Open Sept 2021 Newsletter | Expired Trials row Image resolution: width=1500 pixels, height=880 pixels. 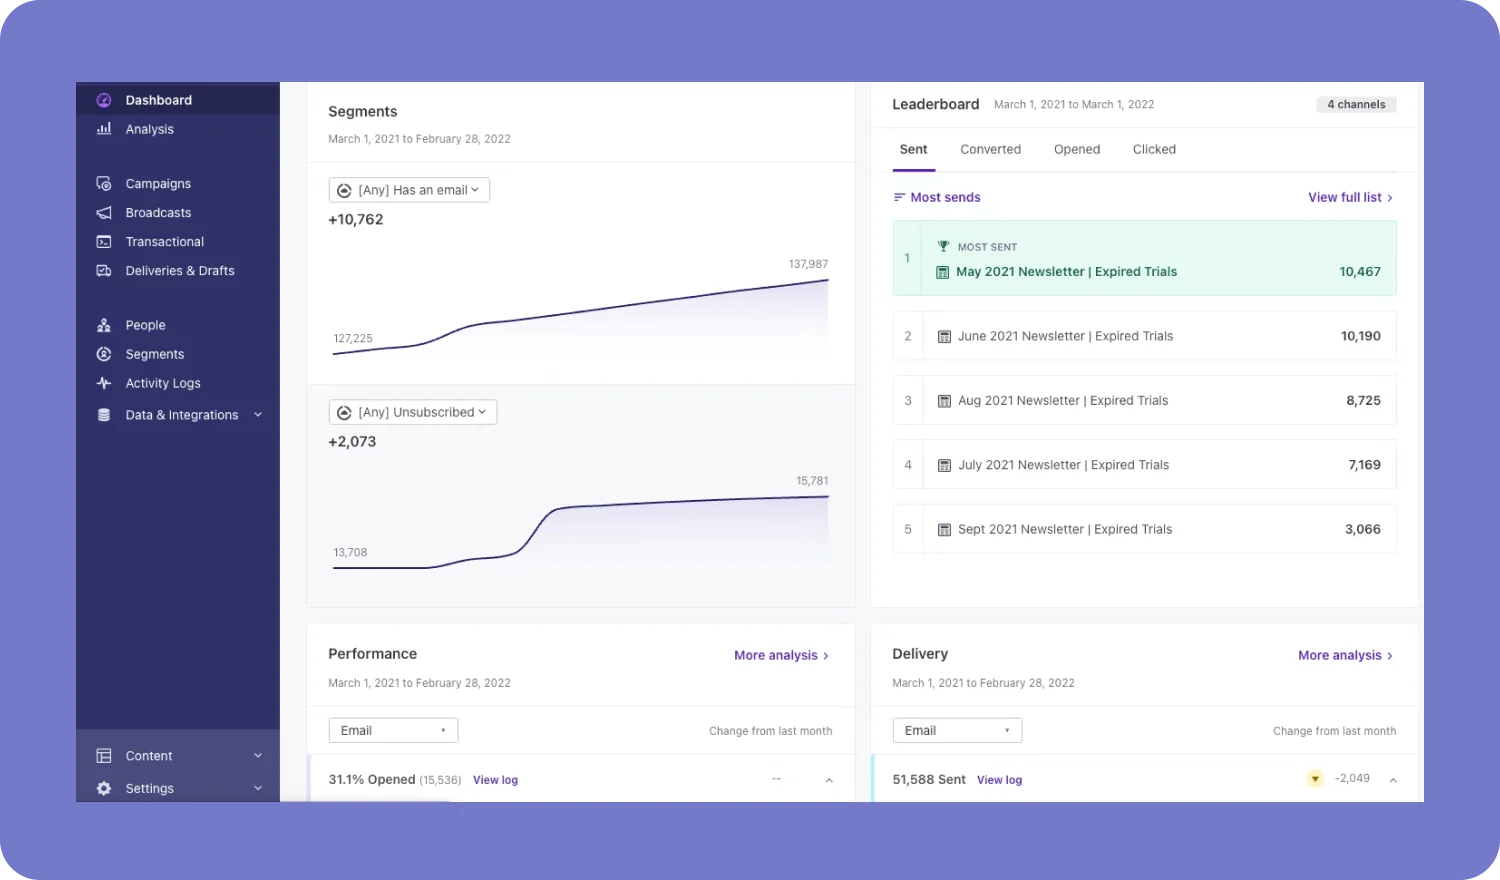click(1144, 529)
